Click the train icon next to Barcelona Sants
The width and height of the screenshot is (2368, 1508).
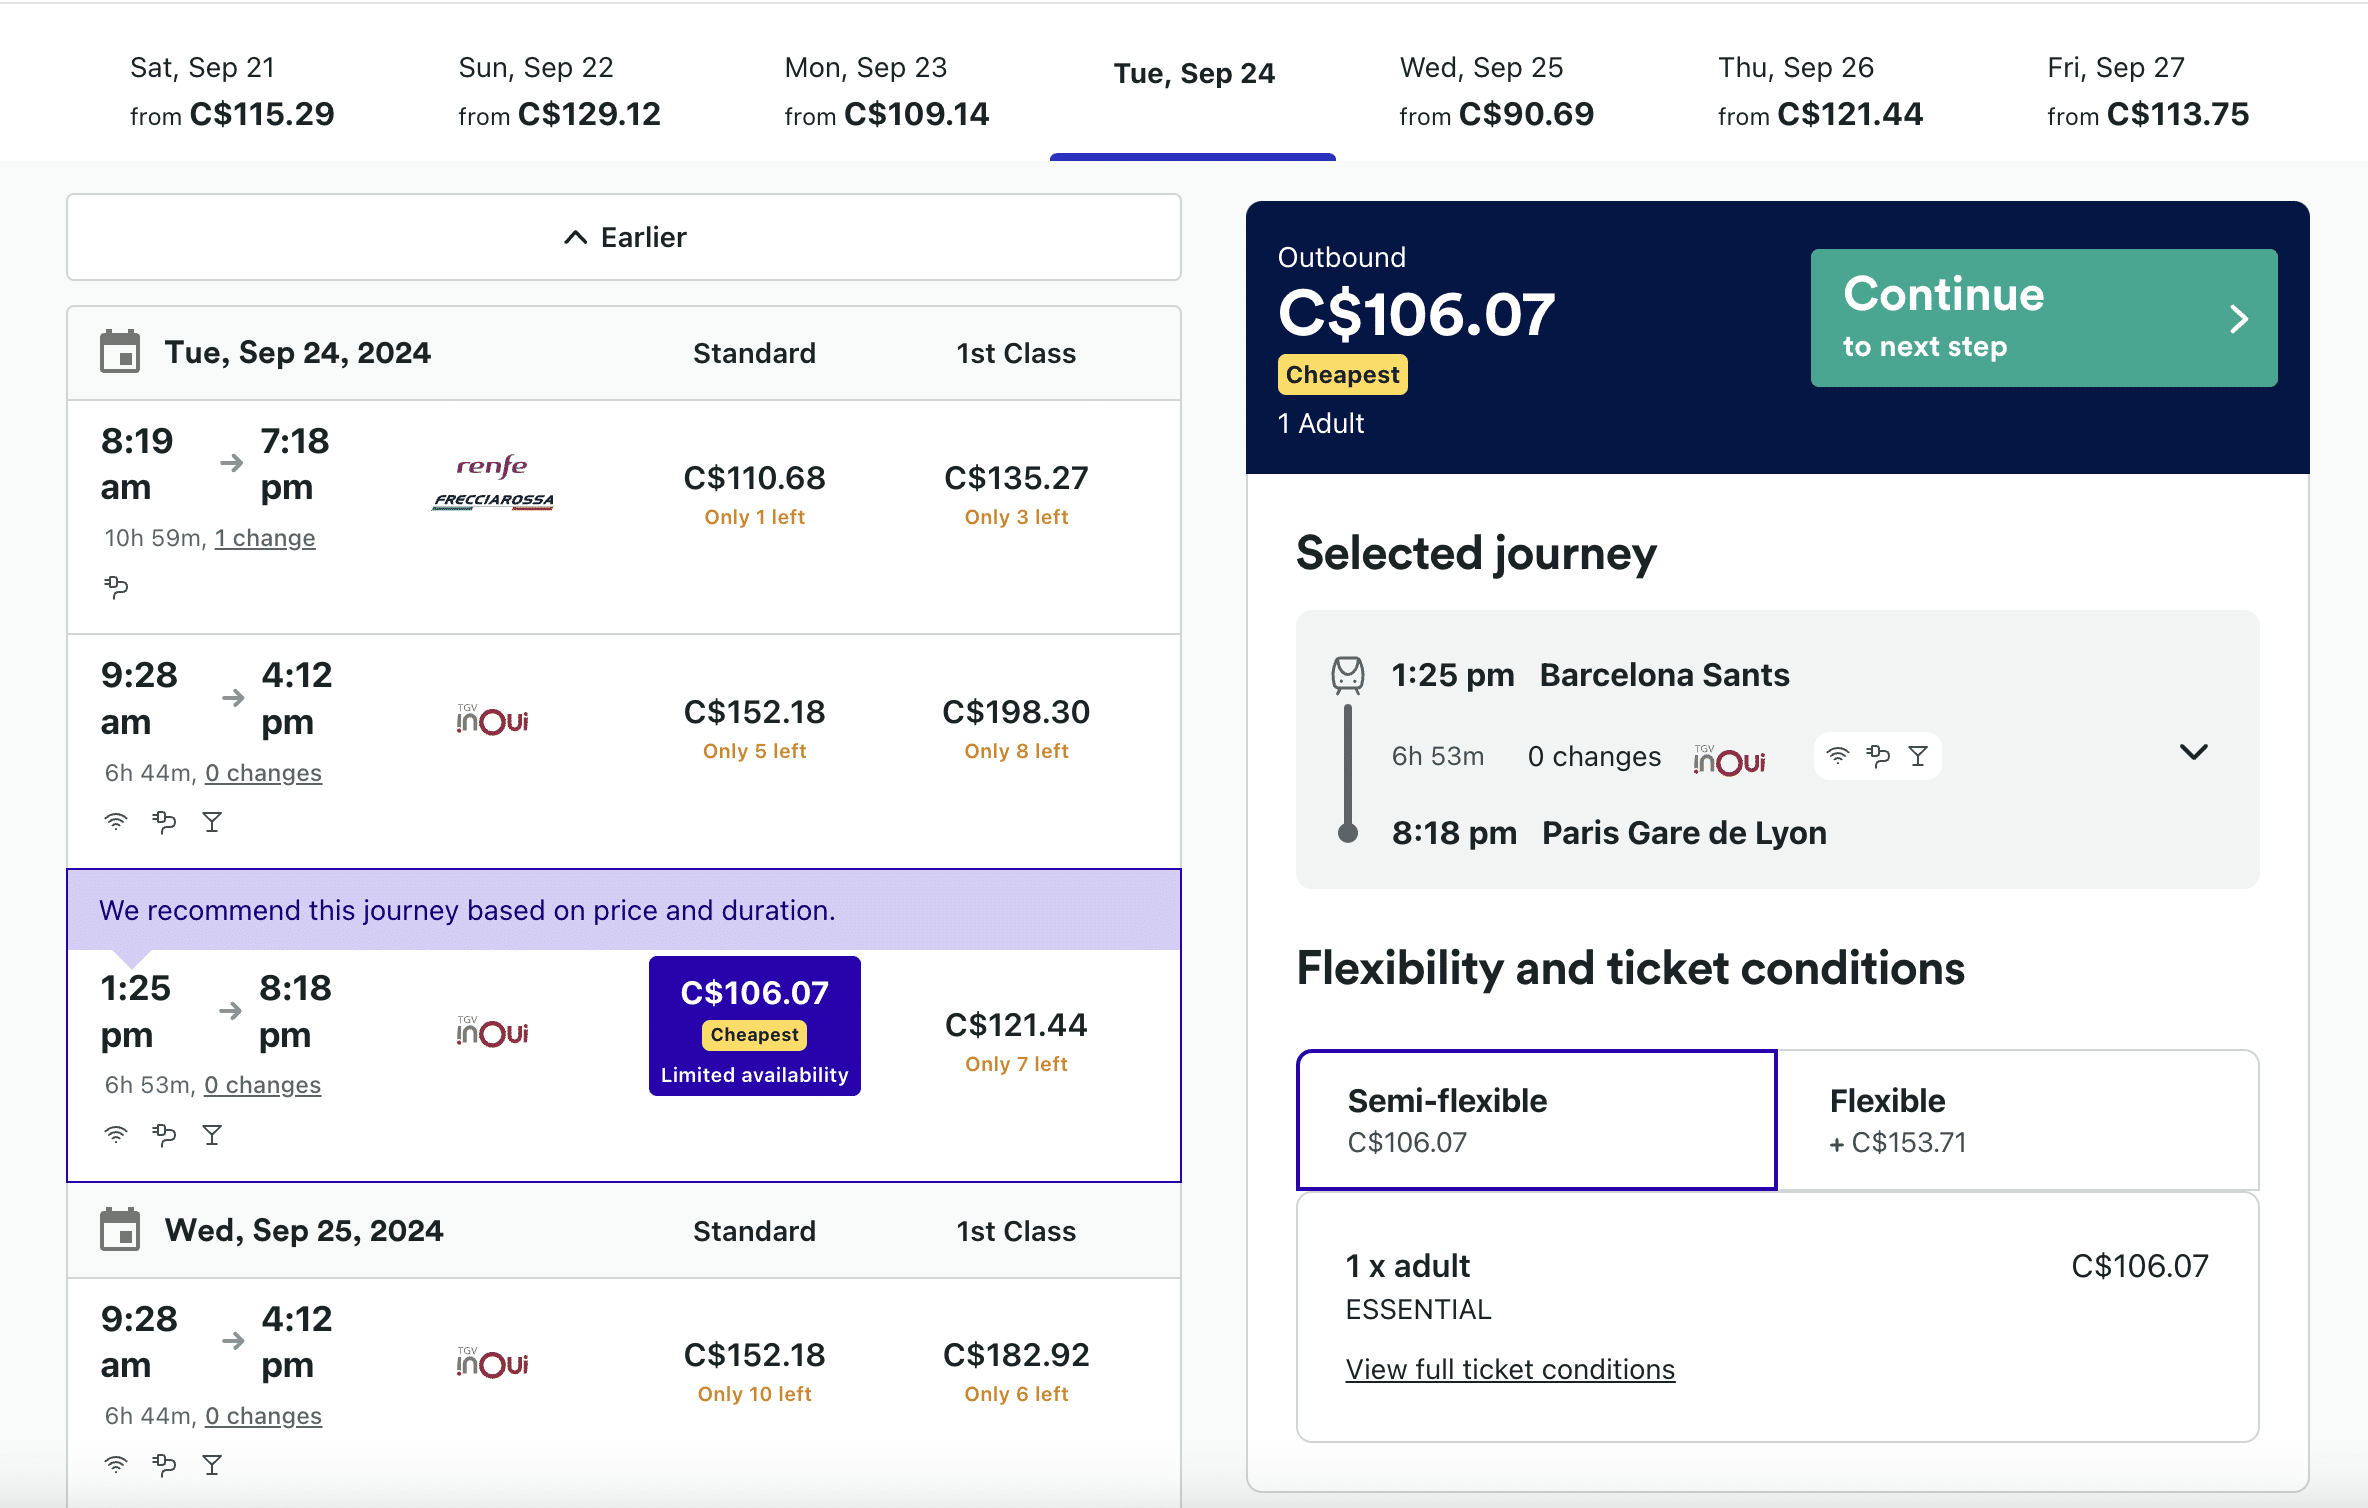point(1347,675)
